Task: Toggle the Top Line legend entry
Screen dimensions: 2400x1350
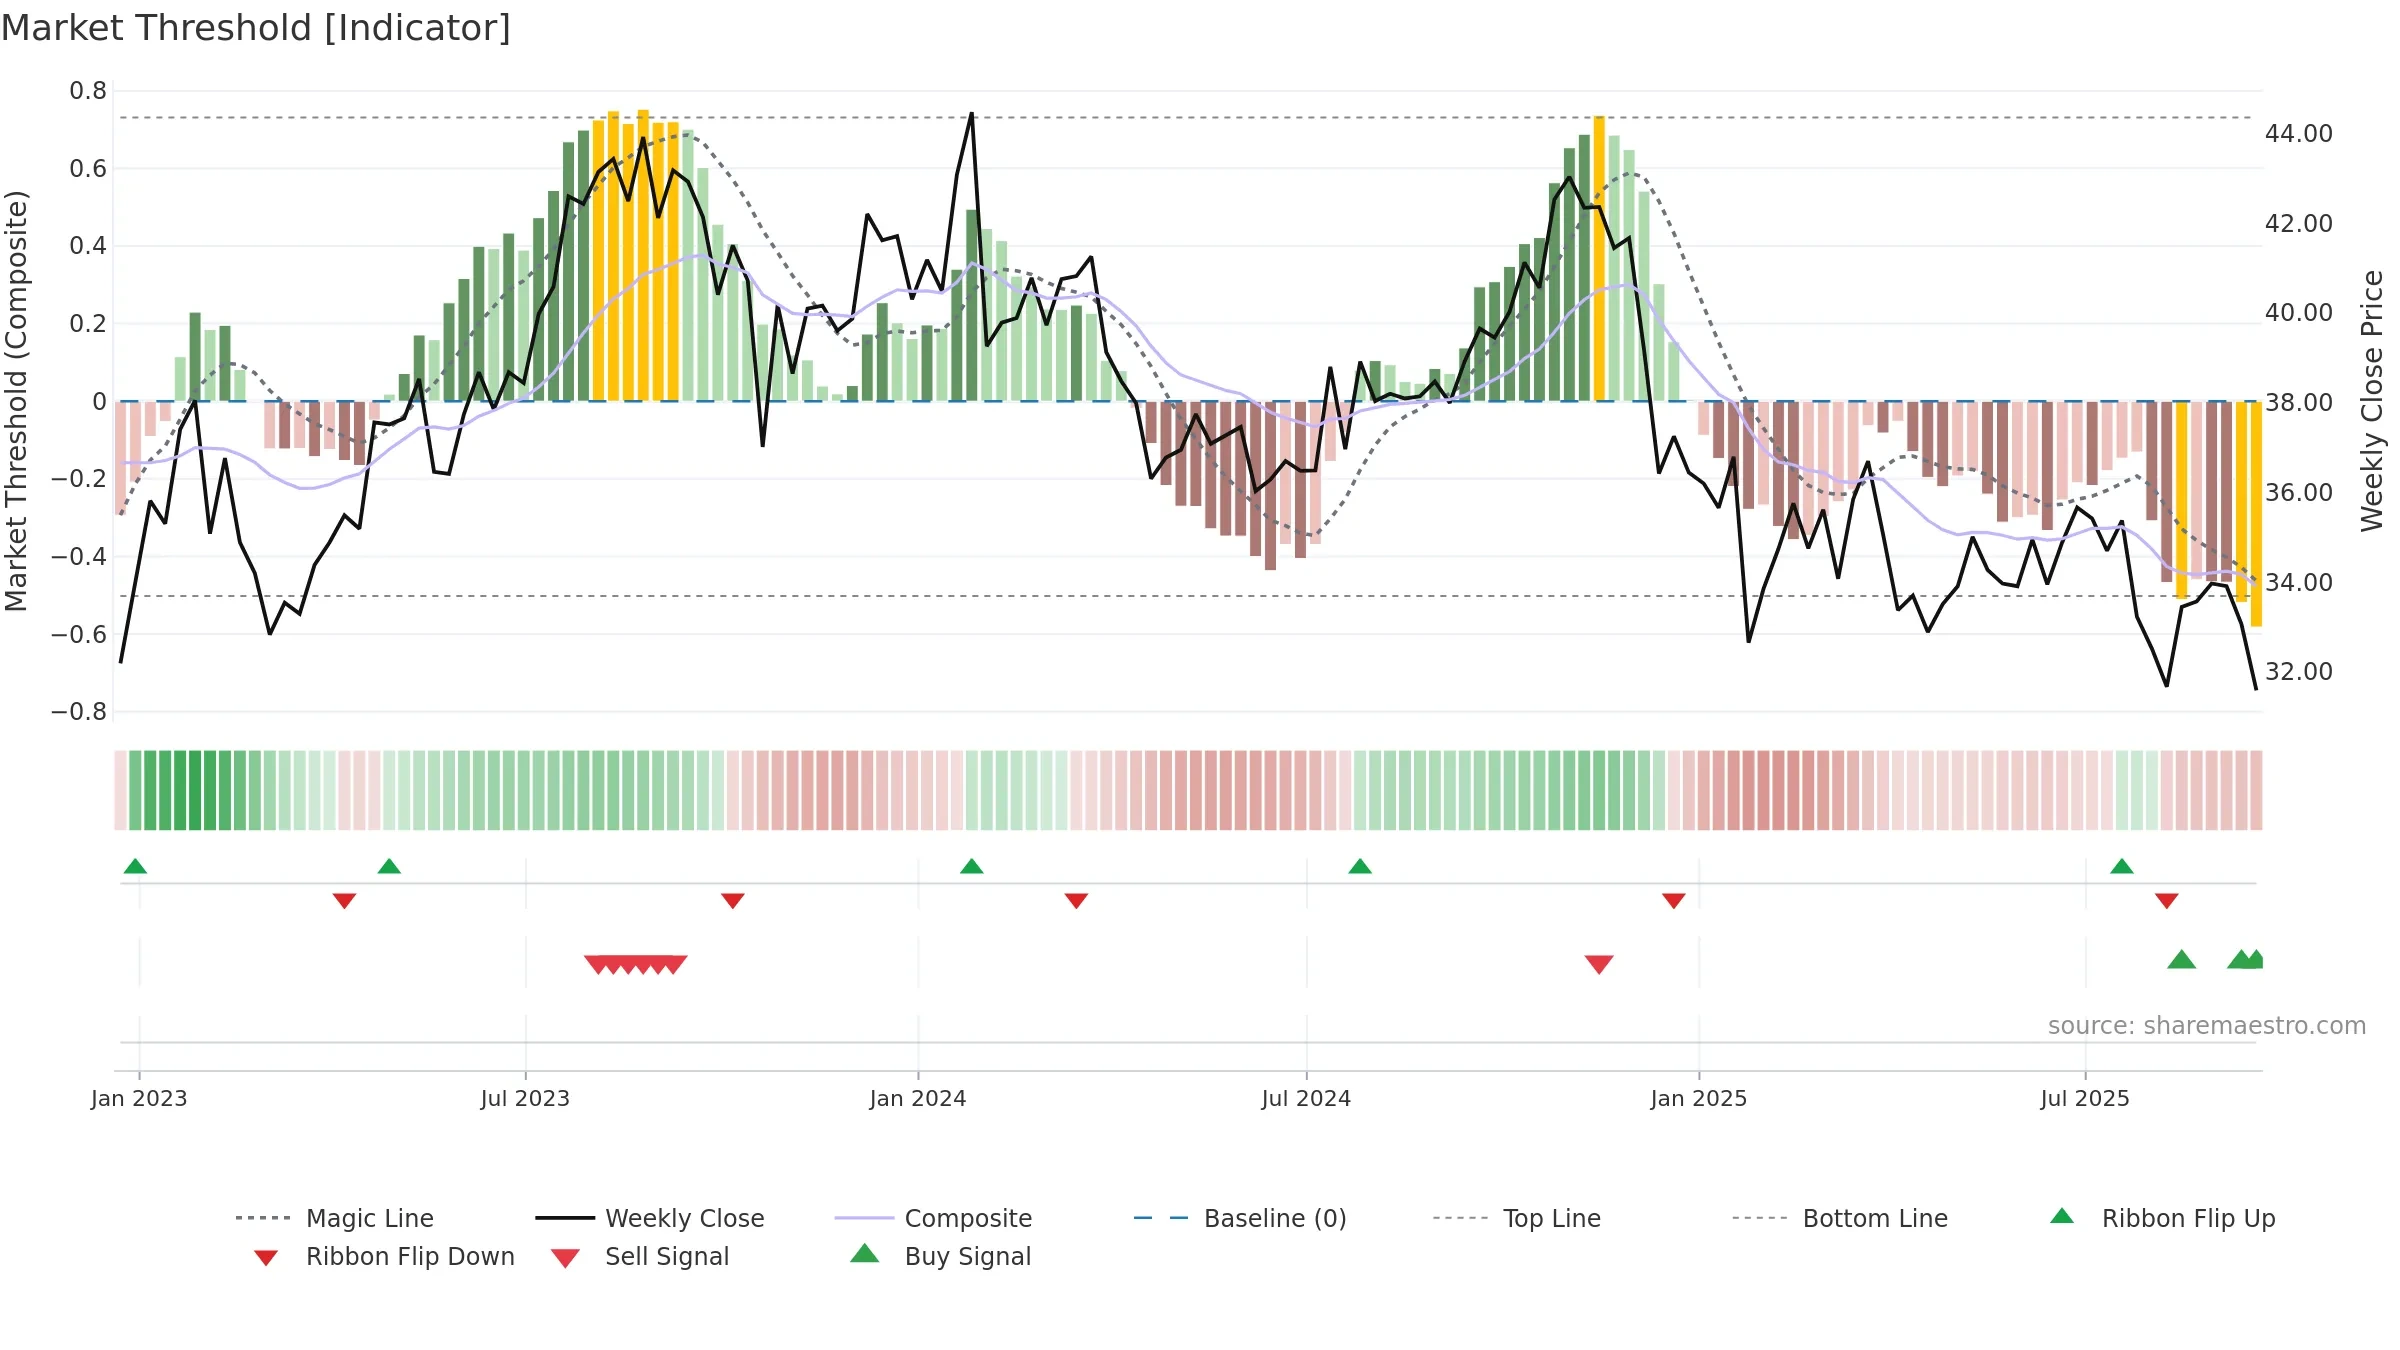Action: pyautogui.click(x=1516, y=1218)
